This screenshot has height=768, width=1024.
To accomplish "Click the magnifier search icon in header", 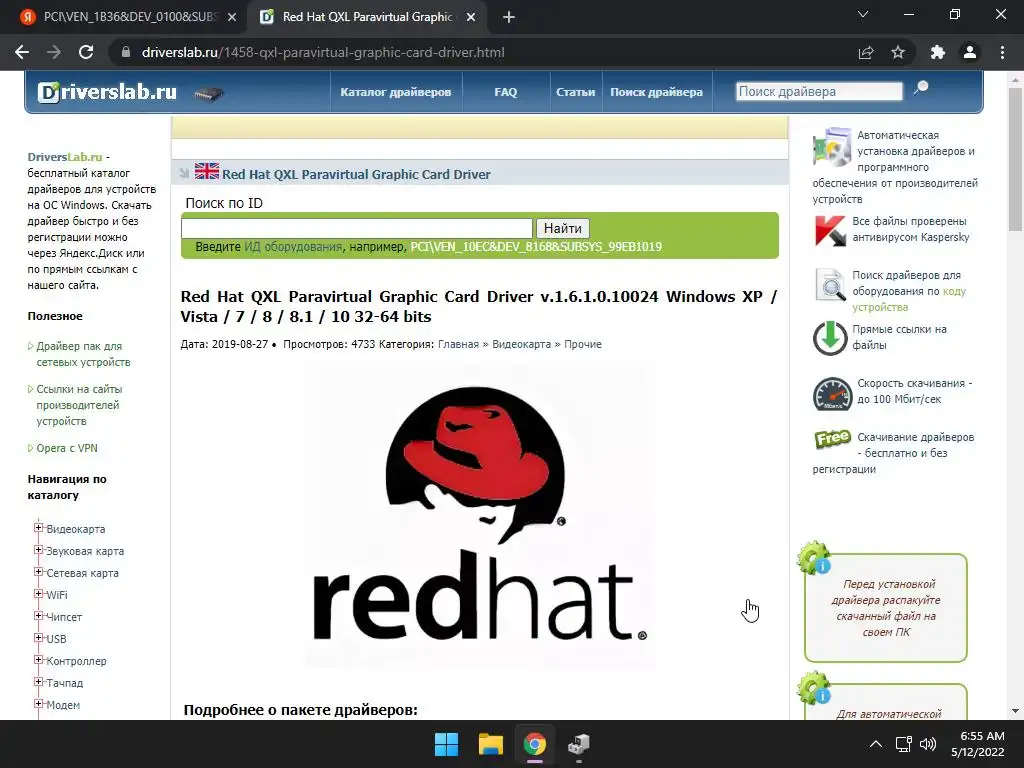I will (921, 88).
